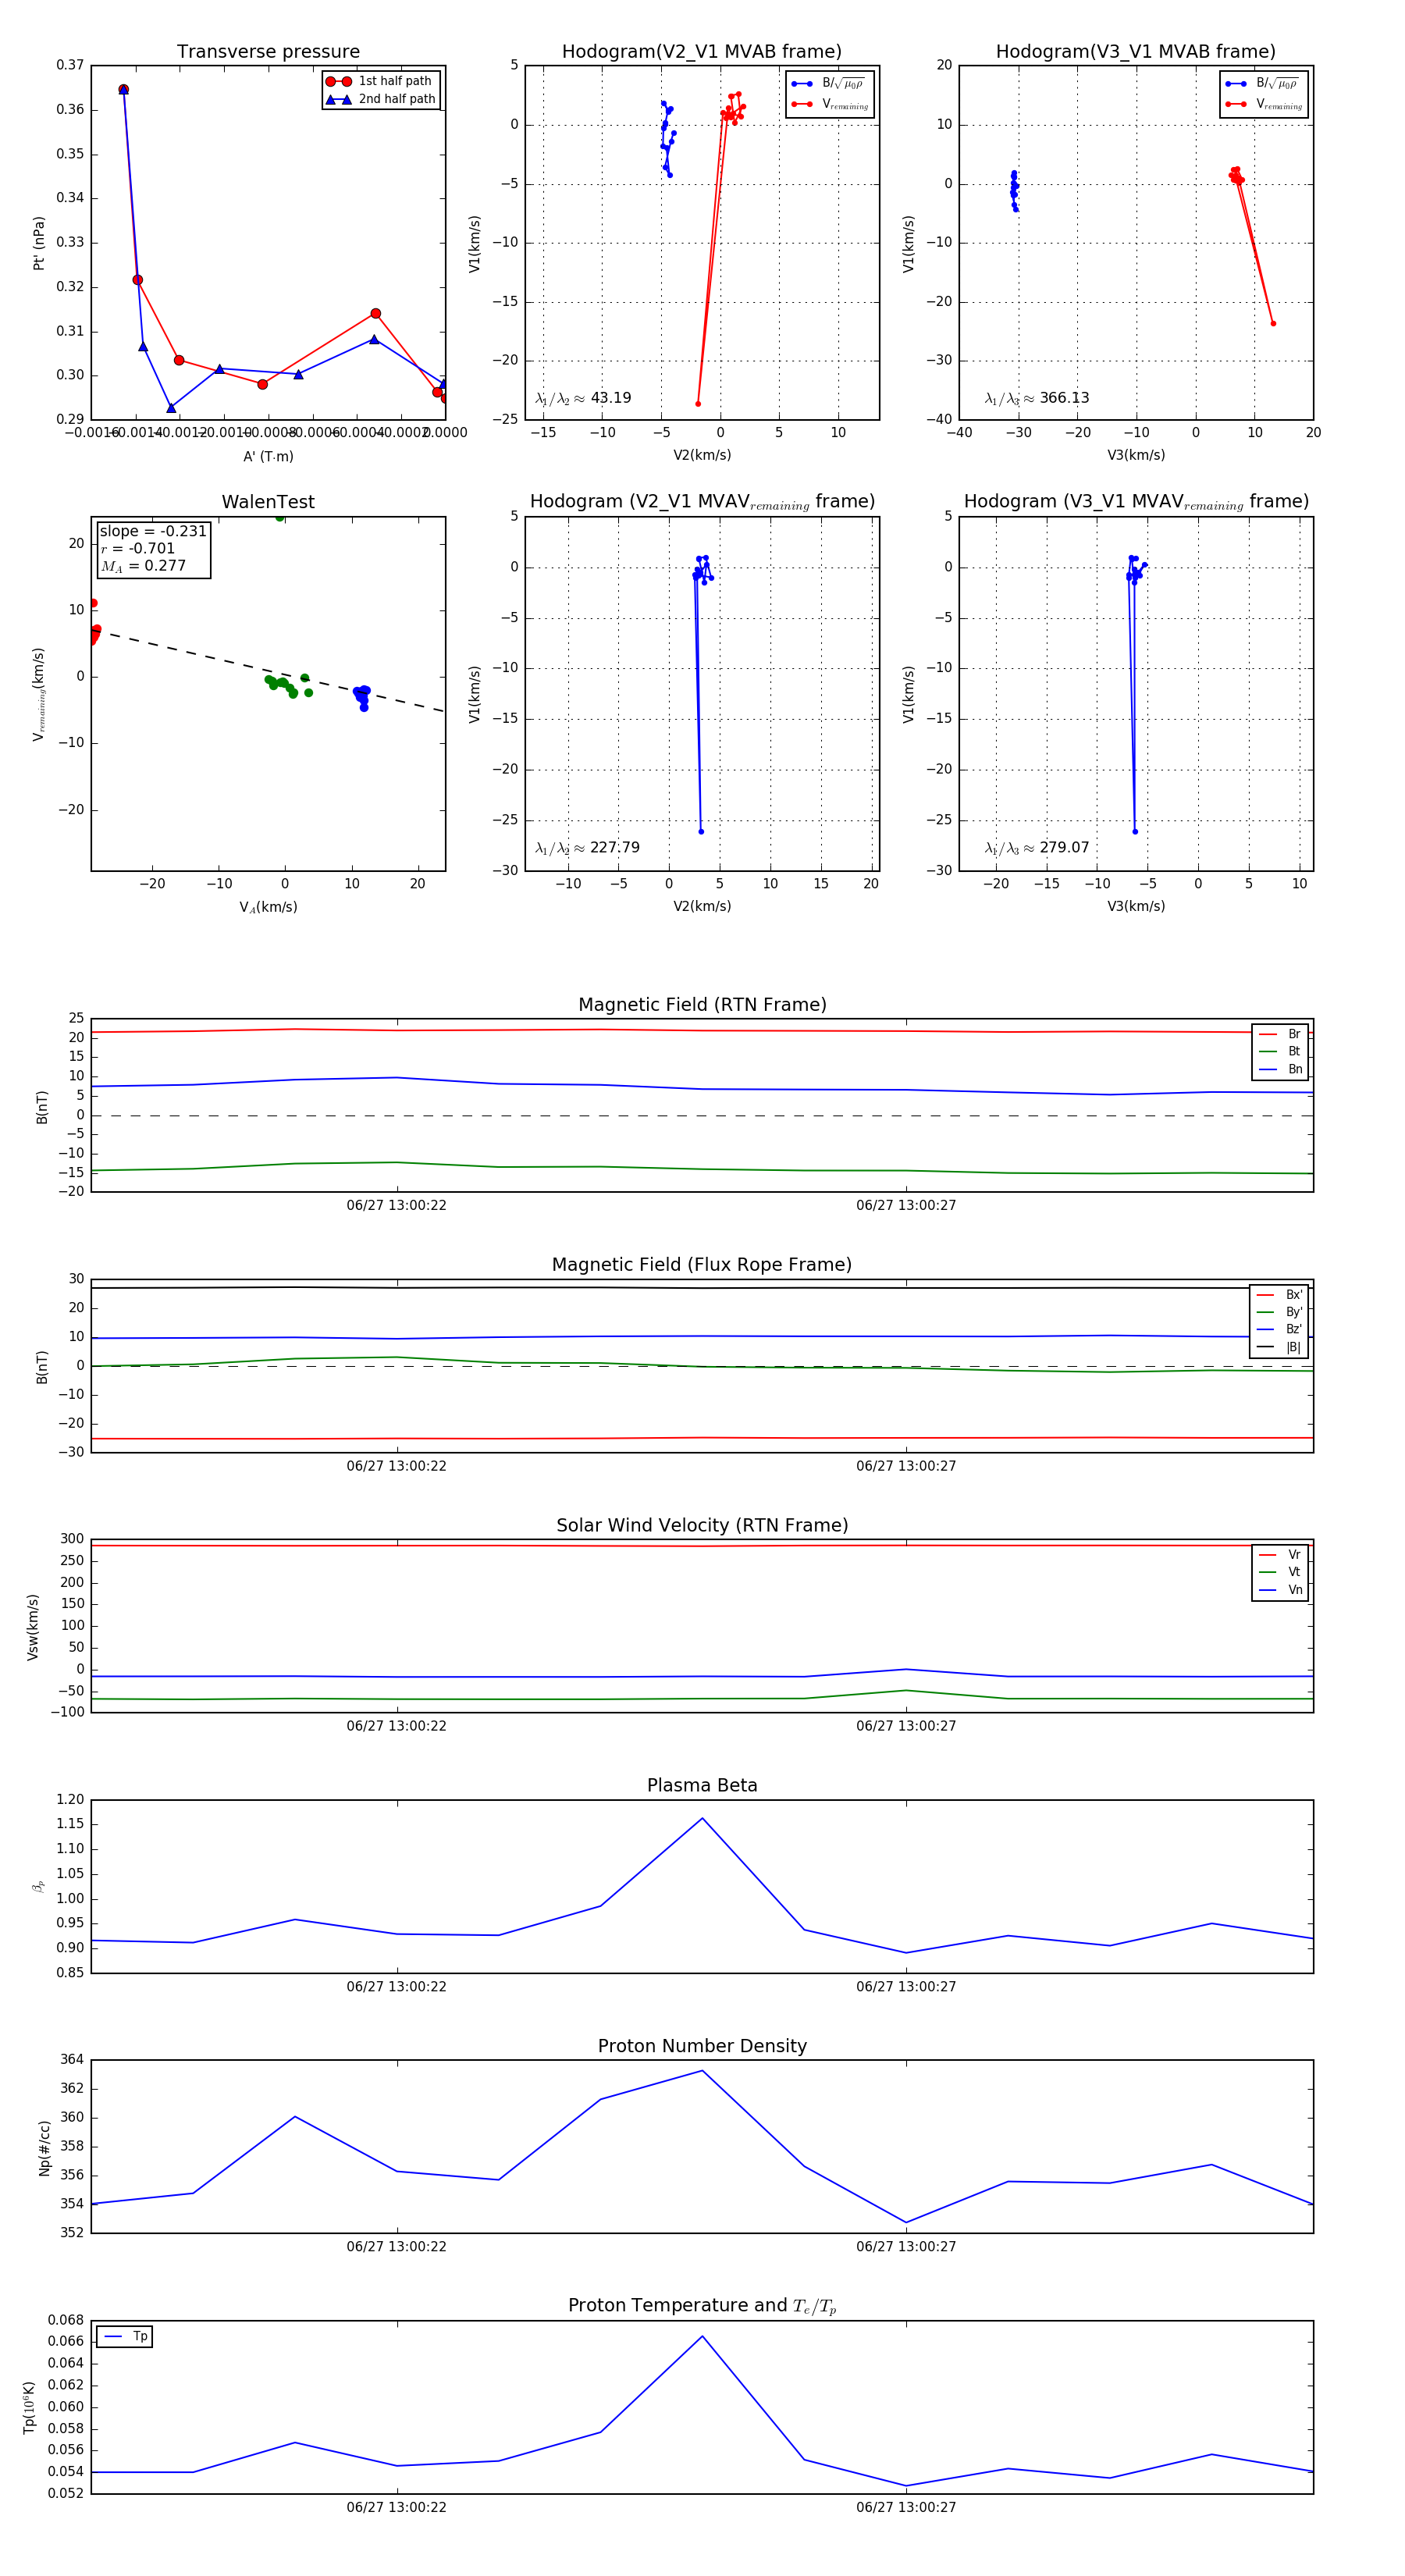Click the λ1/λ3 ≈ 366.13 annotation
This screenshot has width=1405, height=2576.
pyautogui.click(x=1036, y=398)
